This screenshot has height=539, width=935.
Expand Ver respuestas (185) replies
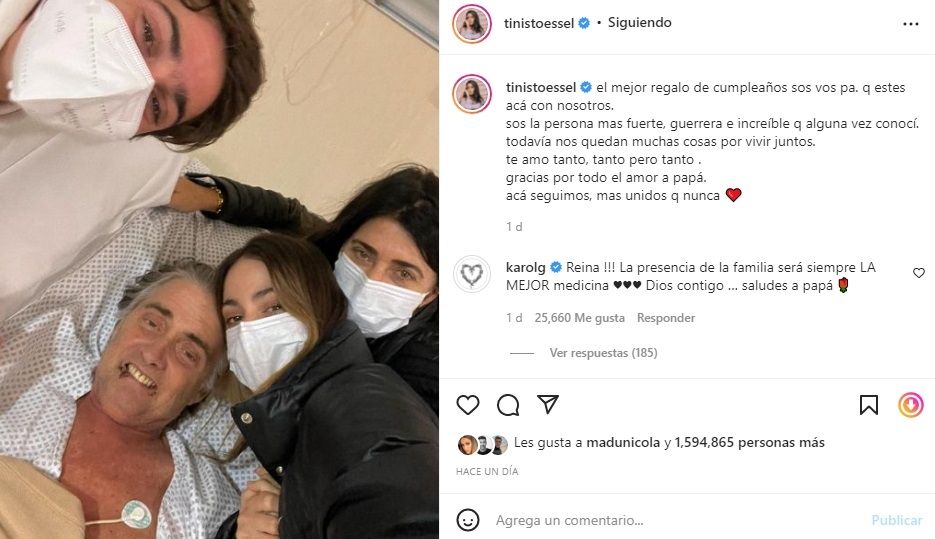pyautogui.click(x=603, y=353)
